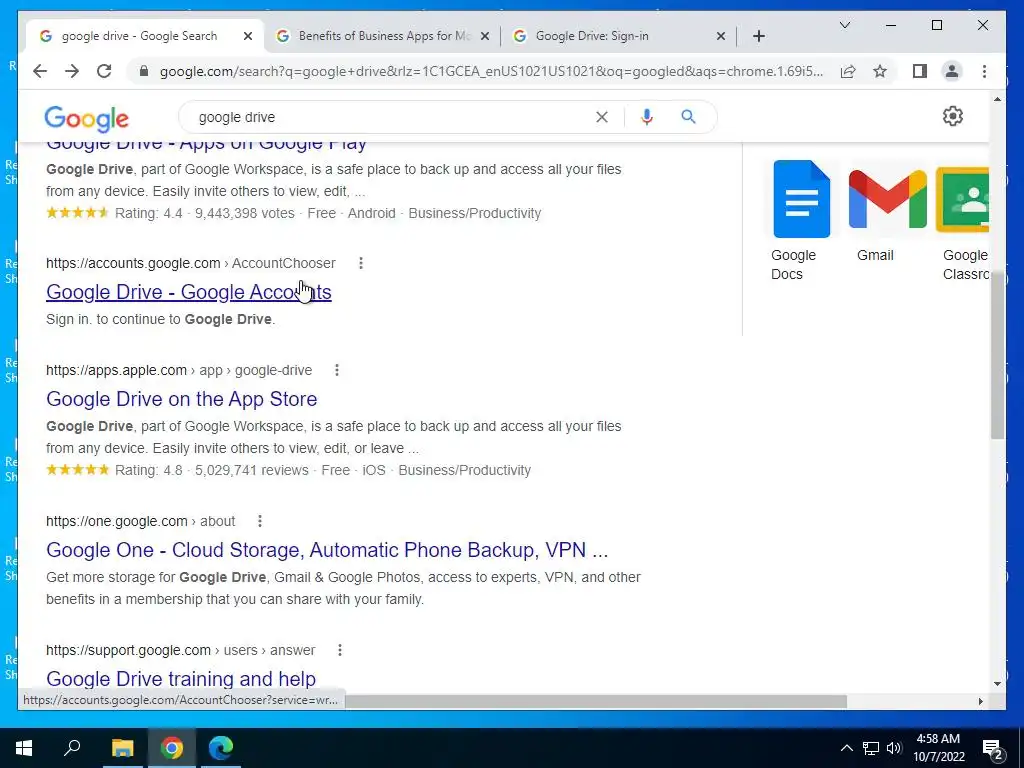Image resolution: width=1024 pixels, height=768 pixels.
Task: Open taskbar search
Action: [x=72, y=748]
